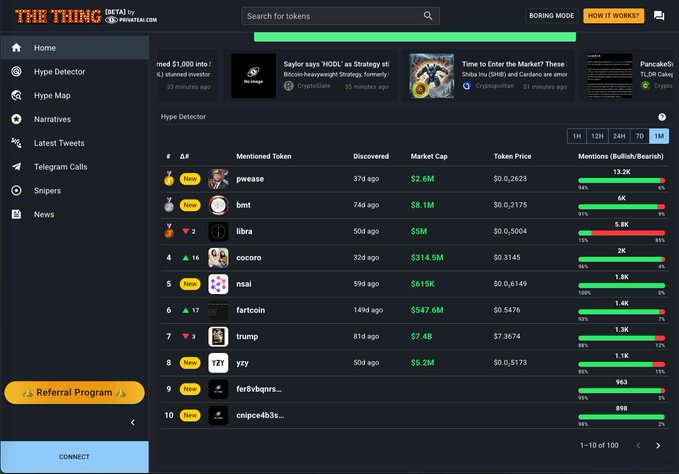Open the pwease token link
Image resolution: width=679 pixels, height=474 pixels.
pyautogui.click(x=250, y=179)
